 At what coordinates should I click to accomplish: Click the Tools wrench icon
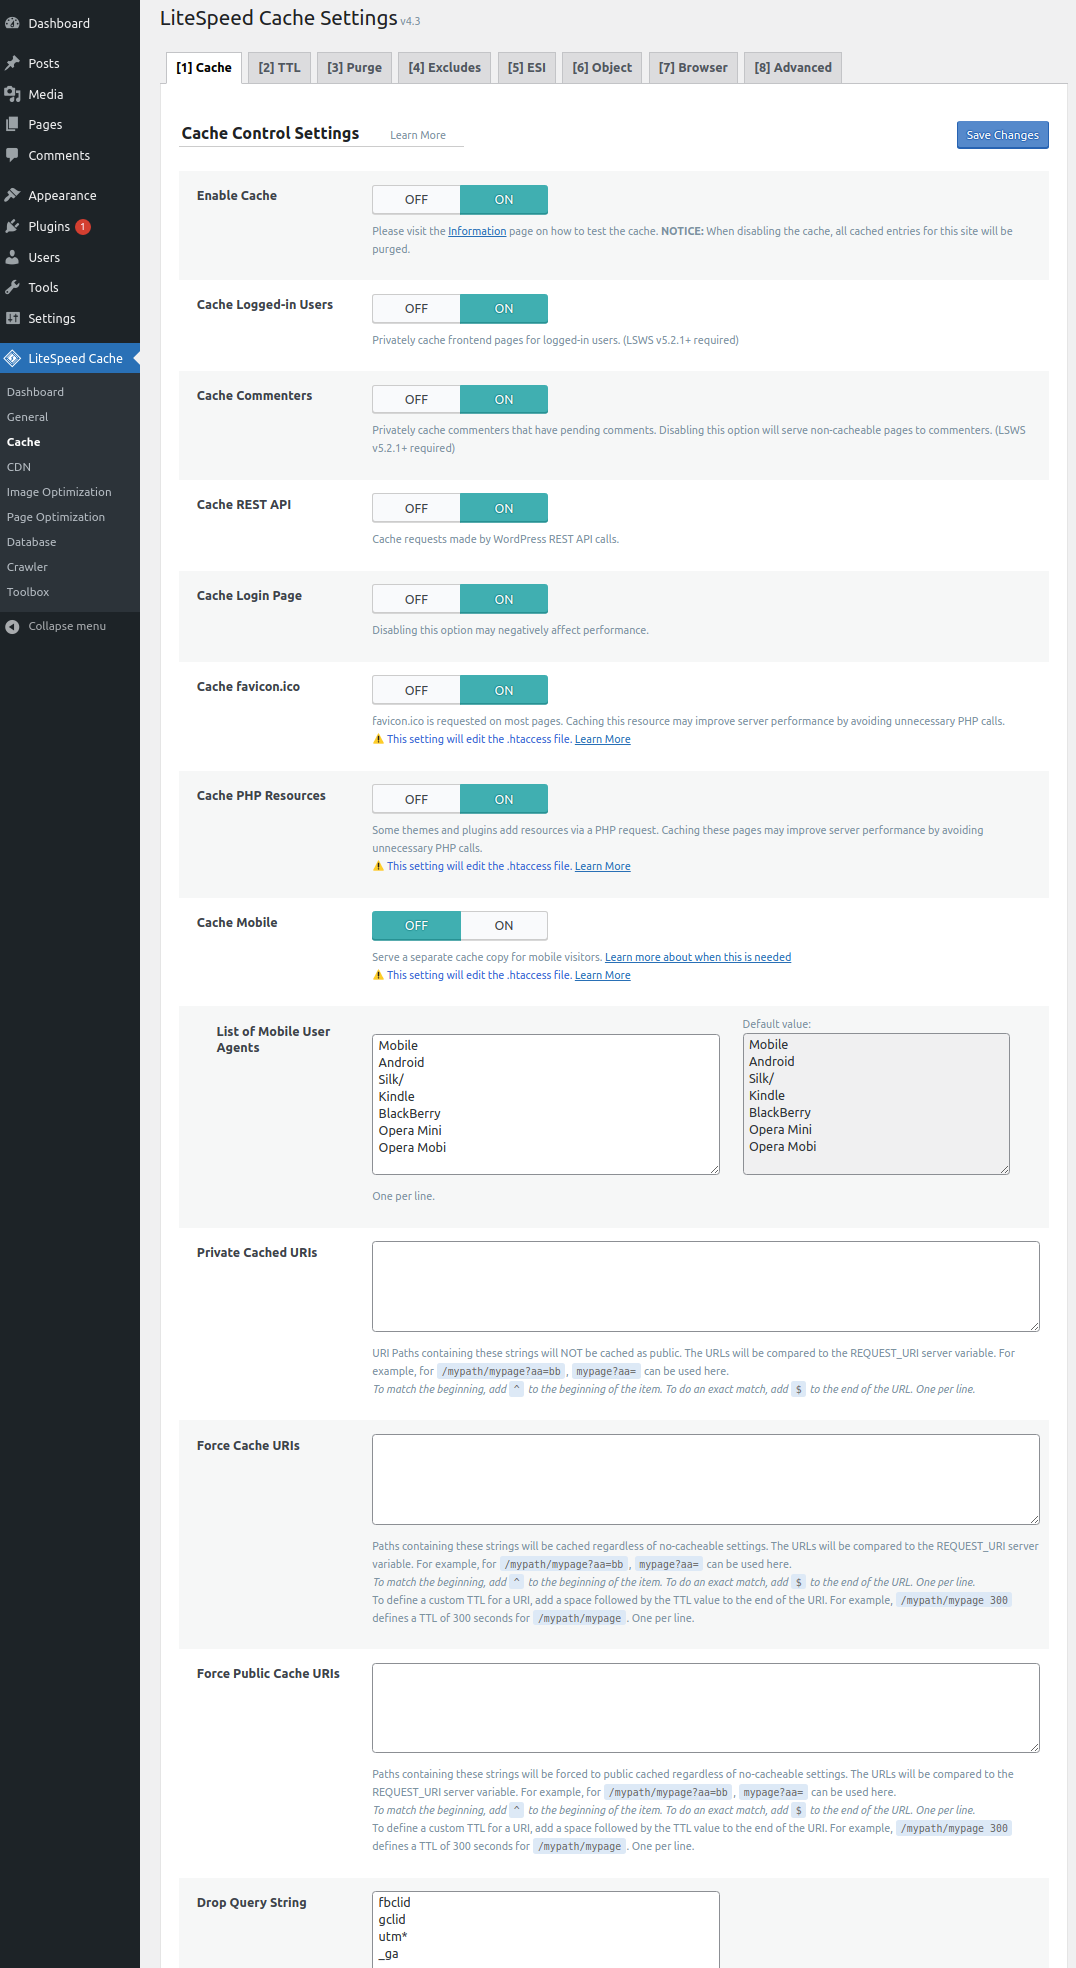pos(13,287)
